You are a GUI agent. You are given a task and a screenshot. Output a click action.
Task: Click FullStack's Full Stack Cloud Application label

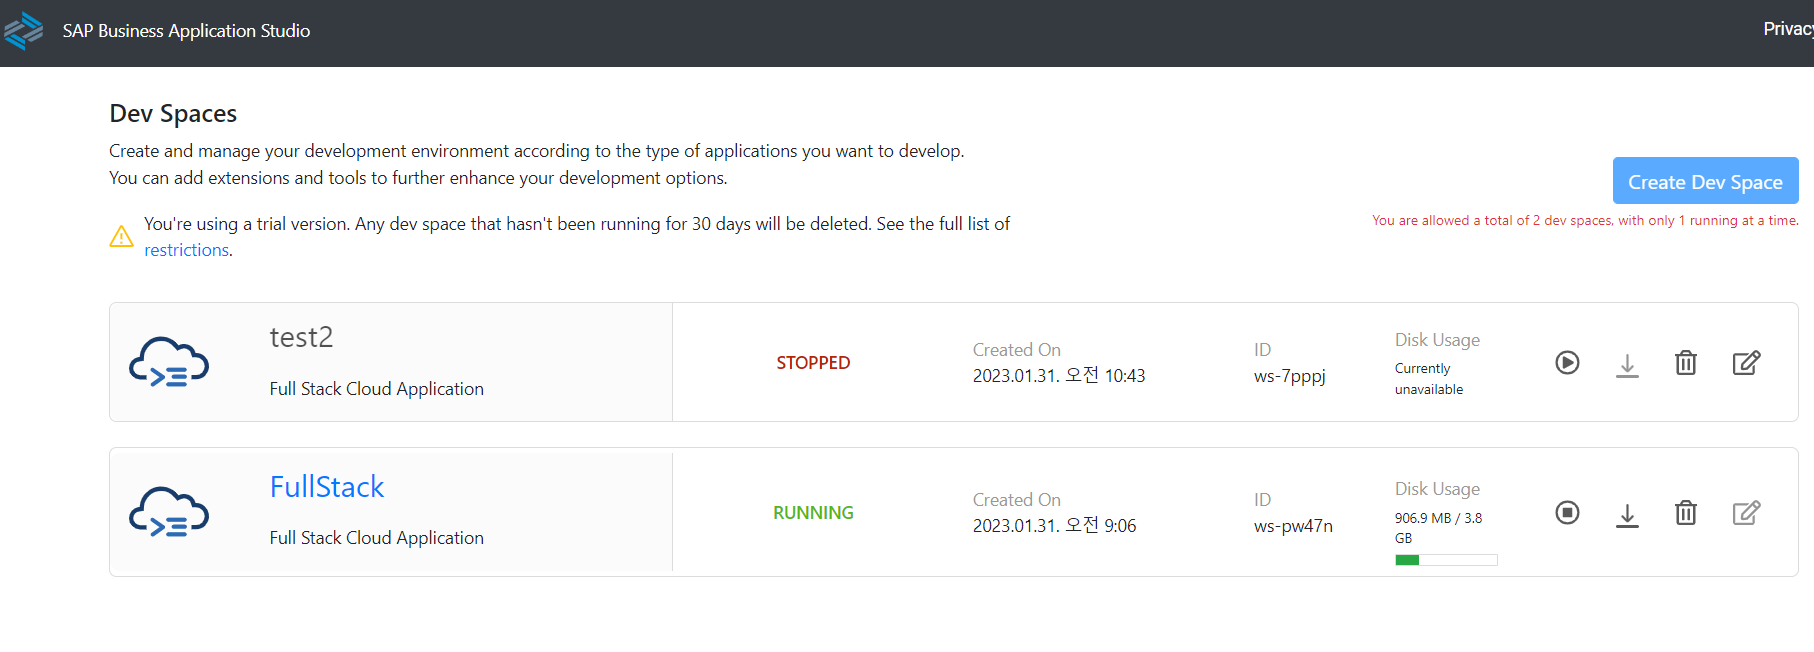376,538
